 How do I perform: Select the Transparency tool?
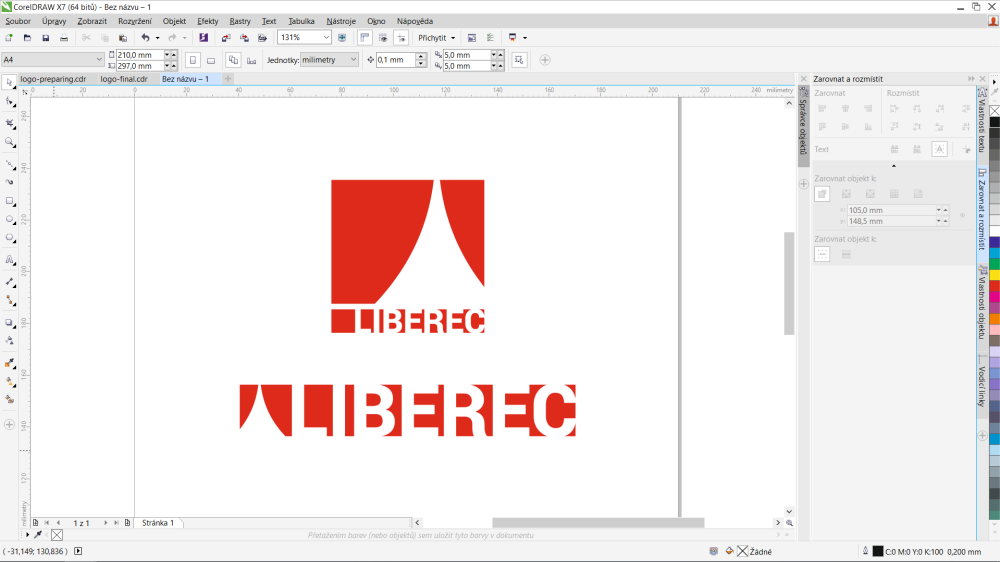[x=9, y=341]
